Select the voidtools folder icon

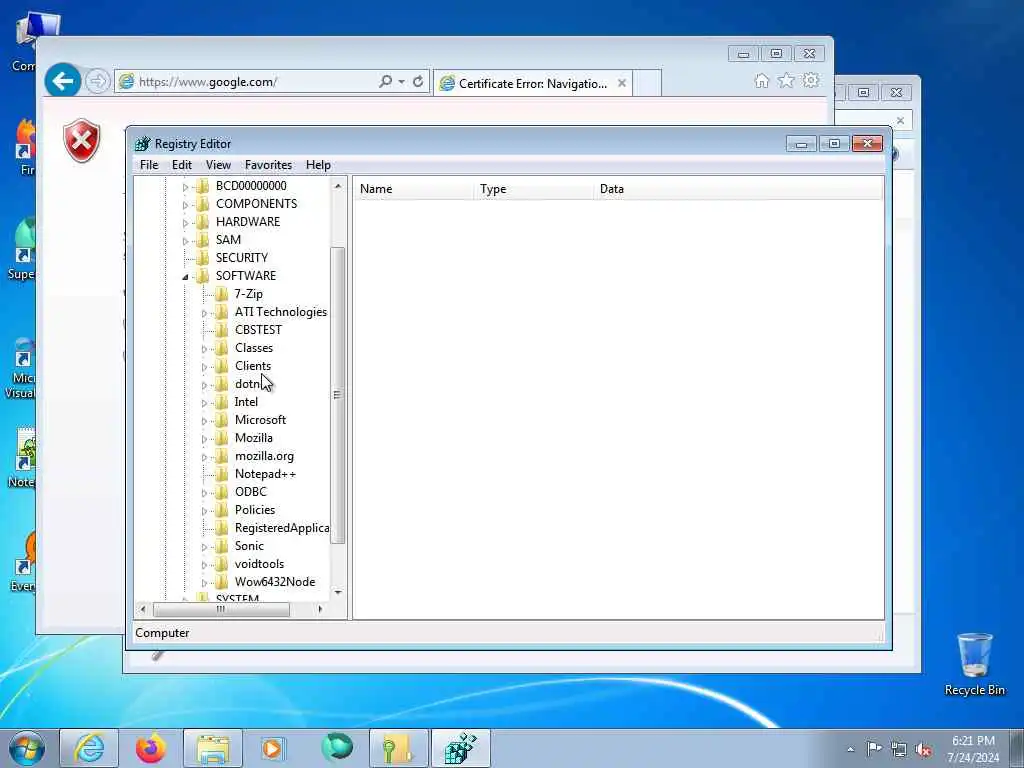pos(221,564)
